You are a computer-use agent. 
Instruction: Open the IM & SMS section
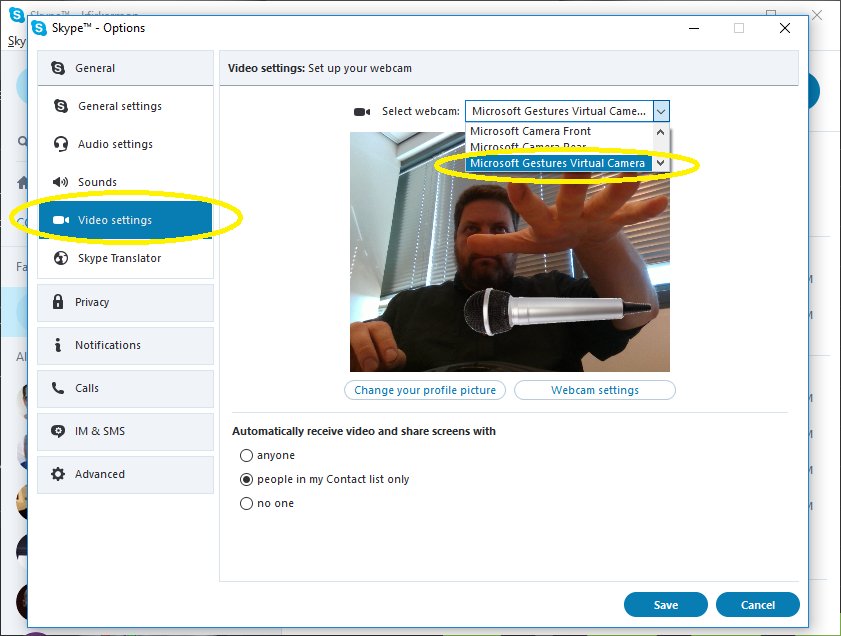pos(126,431)
